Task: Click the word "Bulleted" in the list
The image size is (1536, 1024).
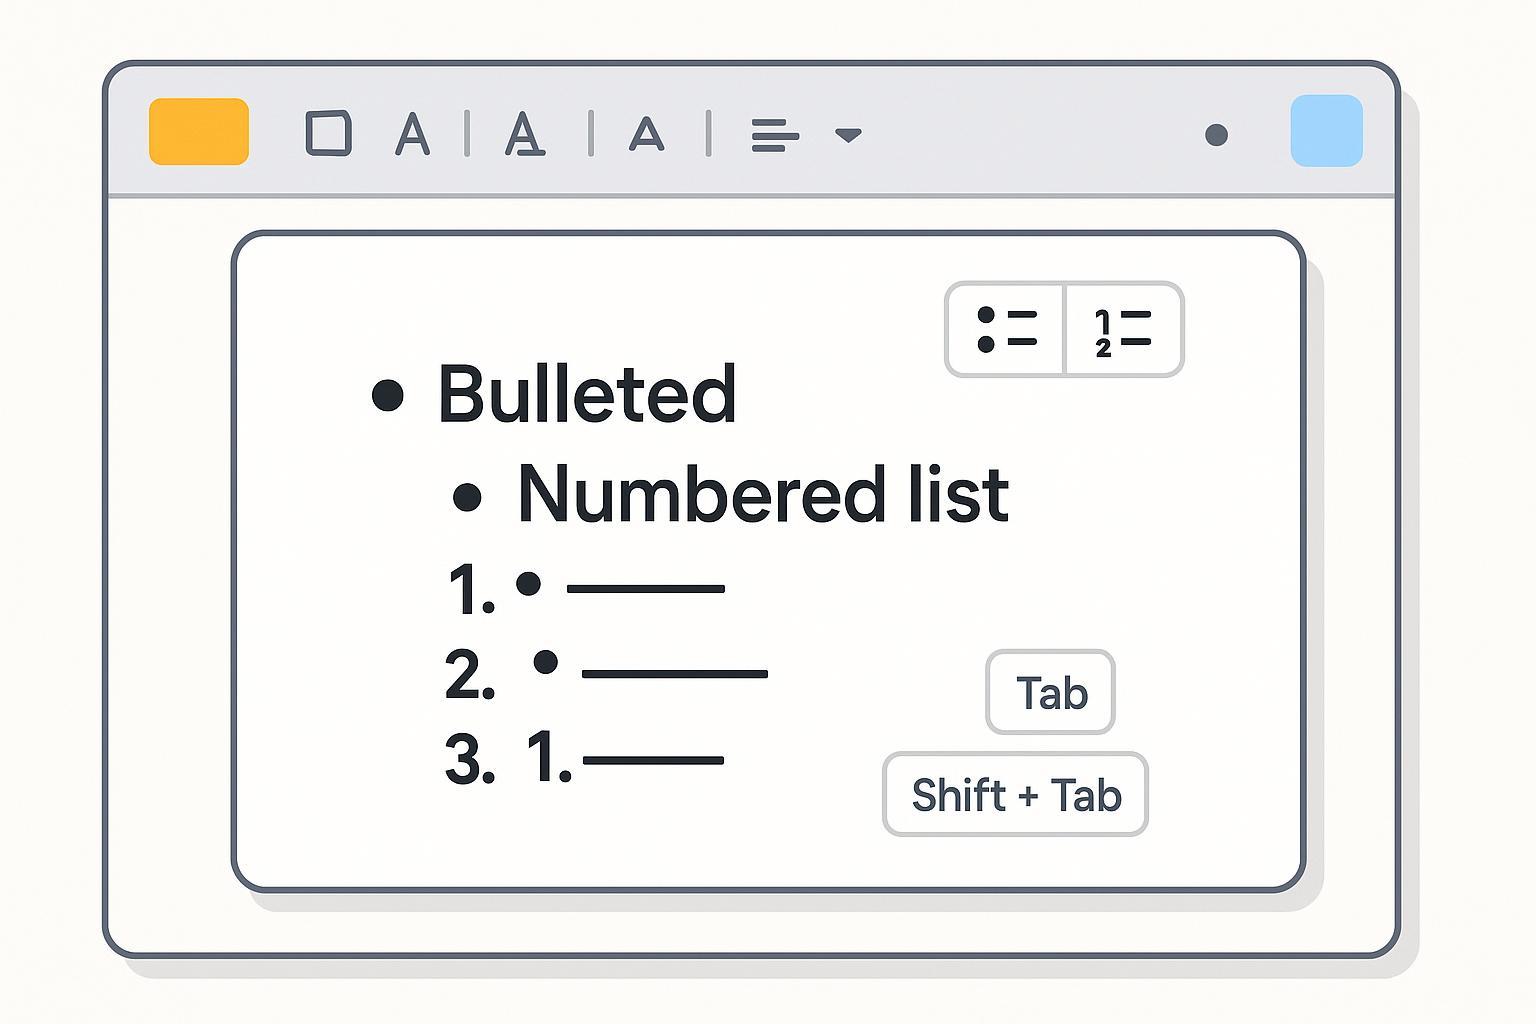Action: tap(587, 394)
